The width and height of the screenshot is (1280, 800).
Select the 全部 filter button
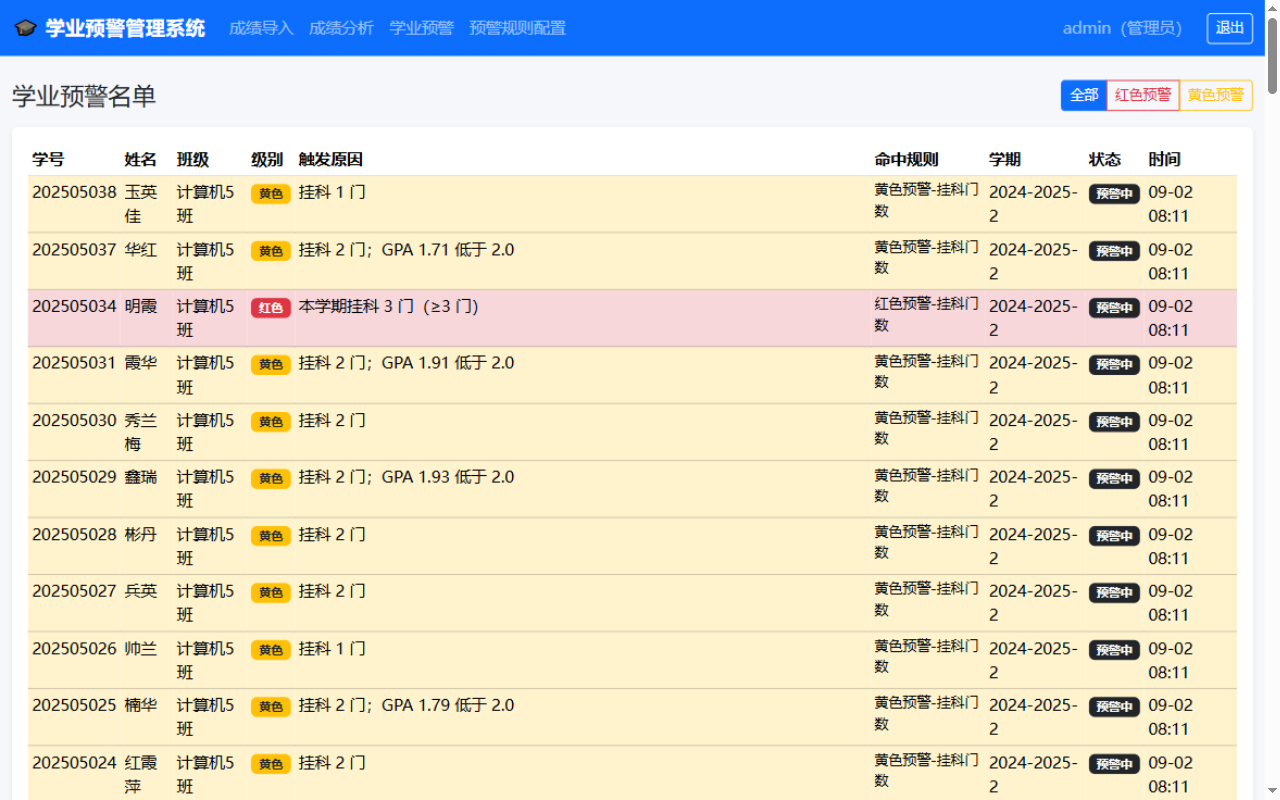[x=1084, y=95]
